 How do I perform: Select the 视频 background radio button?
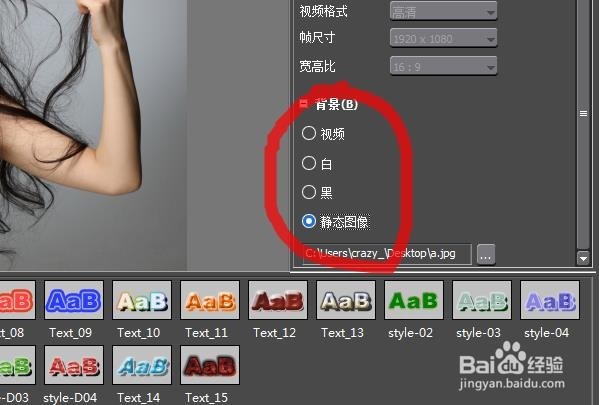[x=309, y=133]
